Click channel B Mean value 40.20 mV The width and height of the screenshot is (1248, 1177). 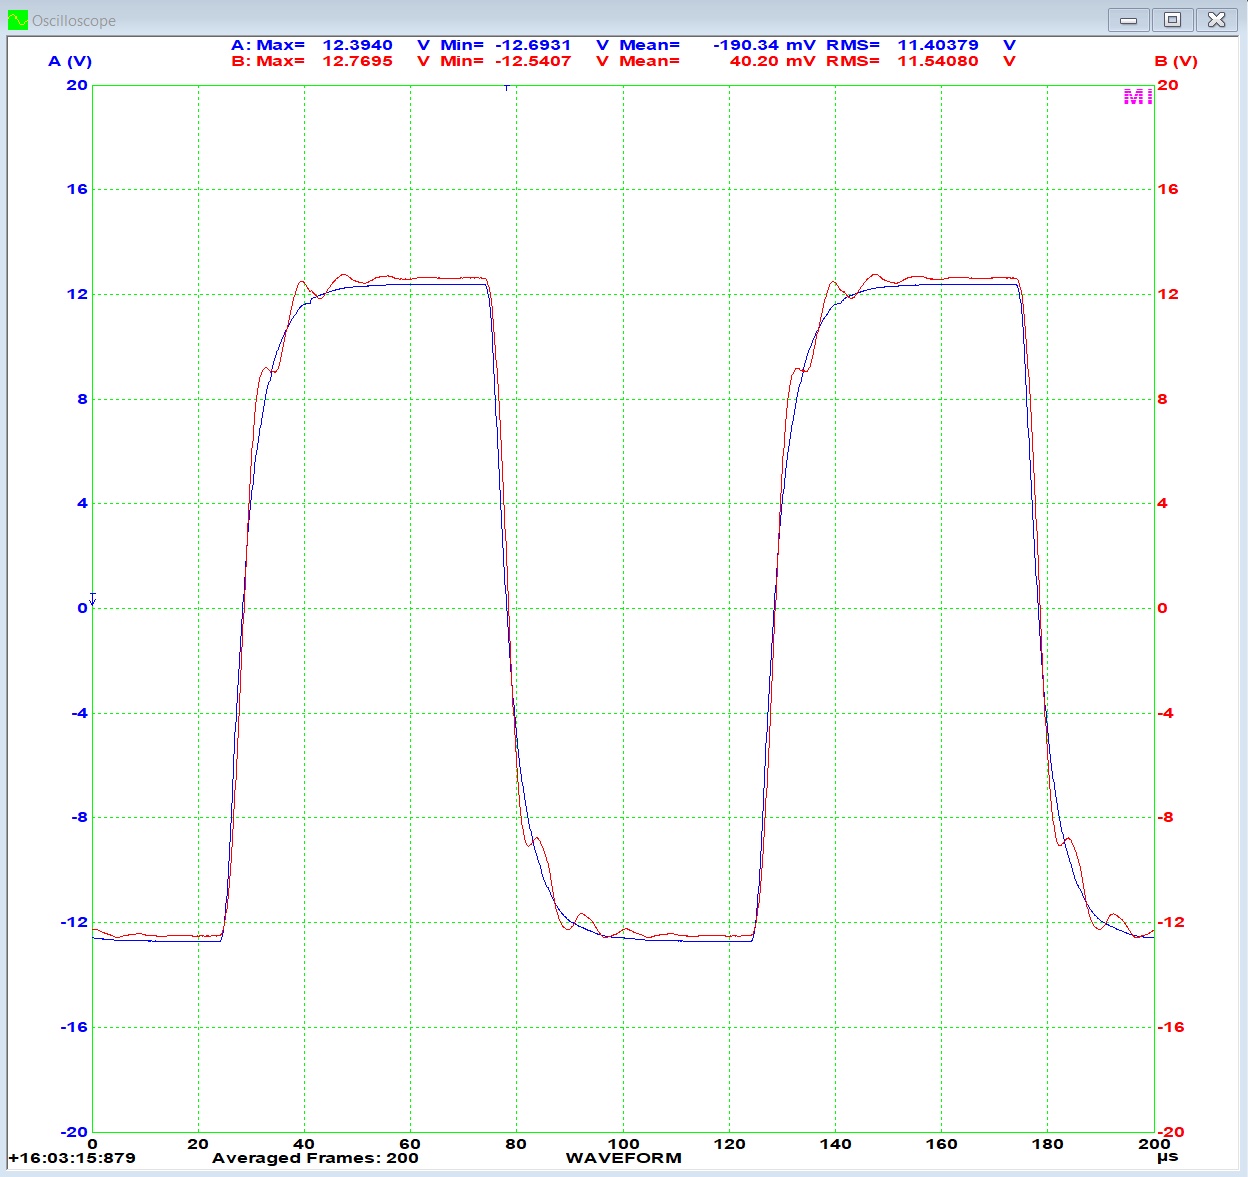point(772,61)
